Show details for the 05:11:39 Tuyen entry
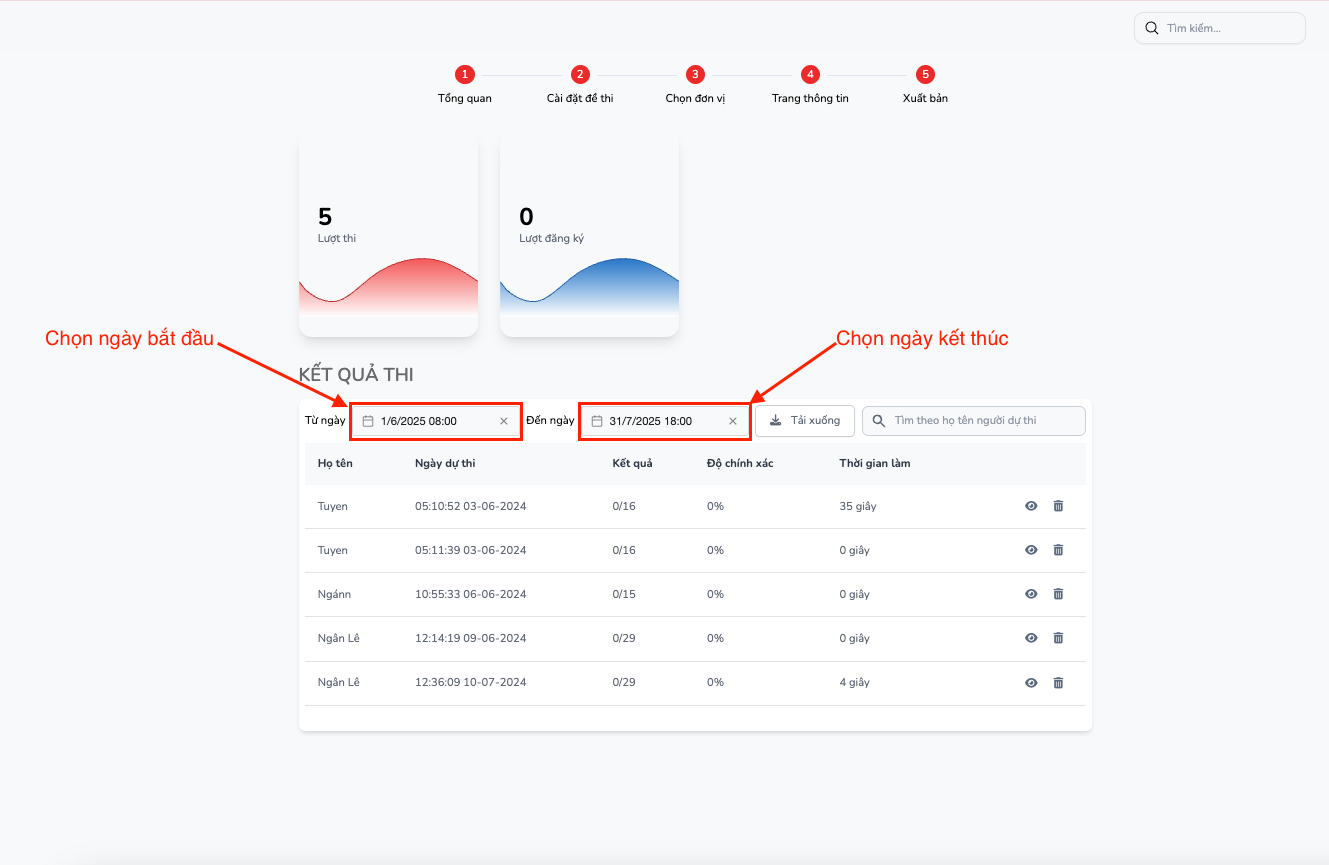The width and height of the screenshot is (1329, 865). pyautogui.click(x=1031, y=550)
